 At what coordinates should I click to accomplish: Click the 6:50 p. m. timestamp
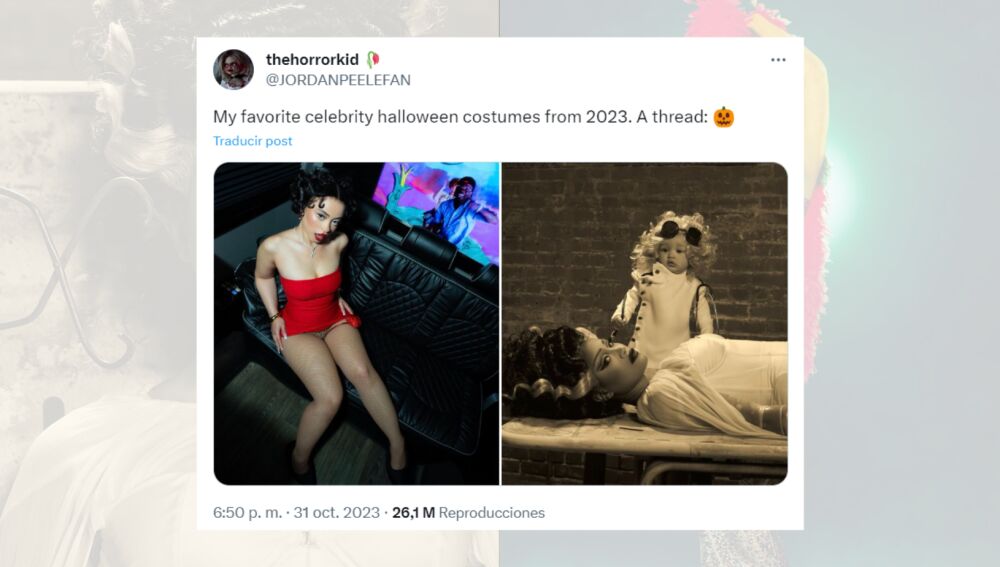point(247,513)
